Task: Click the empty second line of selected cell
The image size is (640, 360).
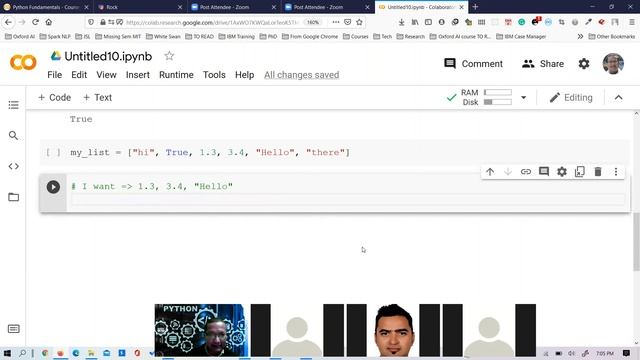Action: pos(348,199)
